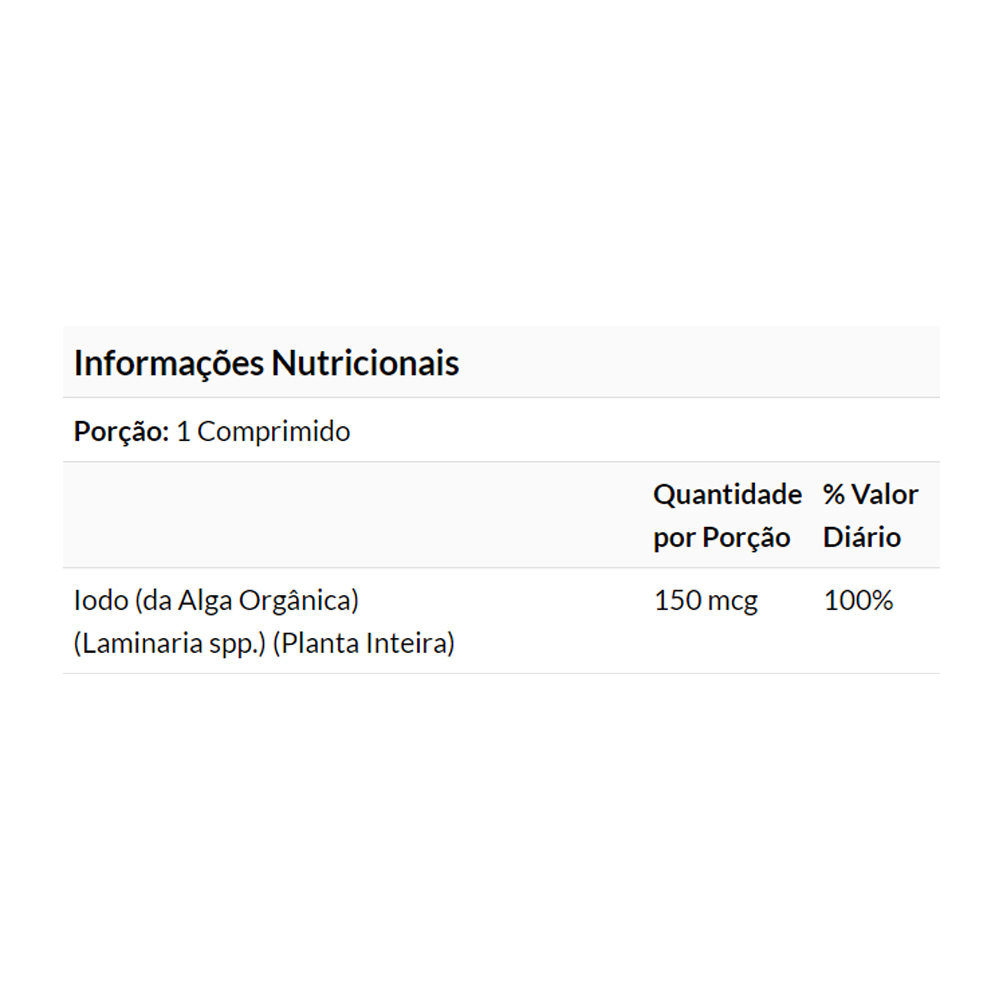Screen dimensions: 1000x1000
Task: Click the 100% daily value
Action: tap(858, 602)
